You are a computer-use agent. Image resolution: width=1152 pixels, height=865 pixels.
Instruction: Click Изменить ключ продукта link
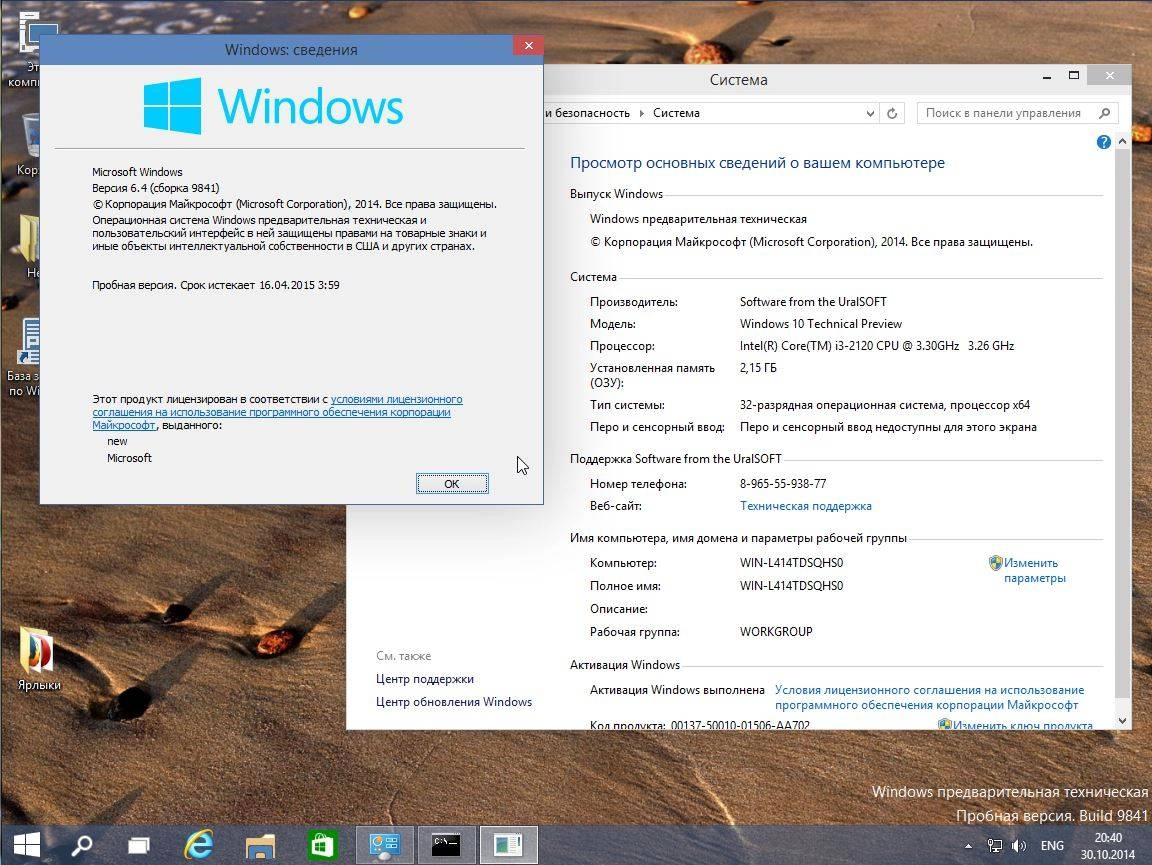1022,725
